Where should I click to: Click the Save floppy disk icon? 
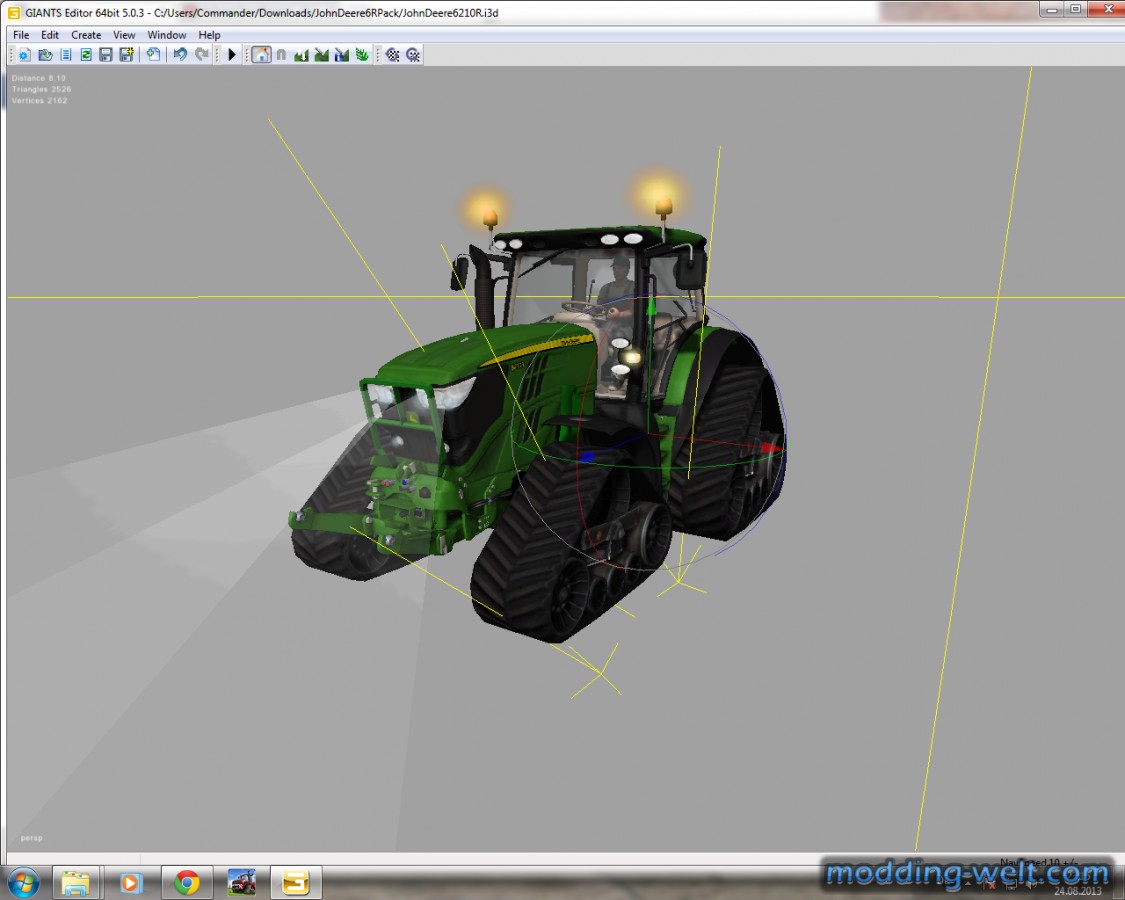[x=106, y=55]
